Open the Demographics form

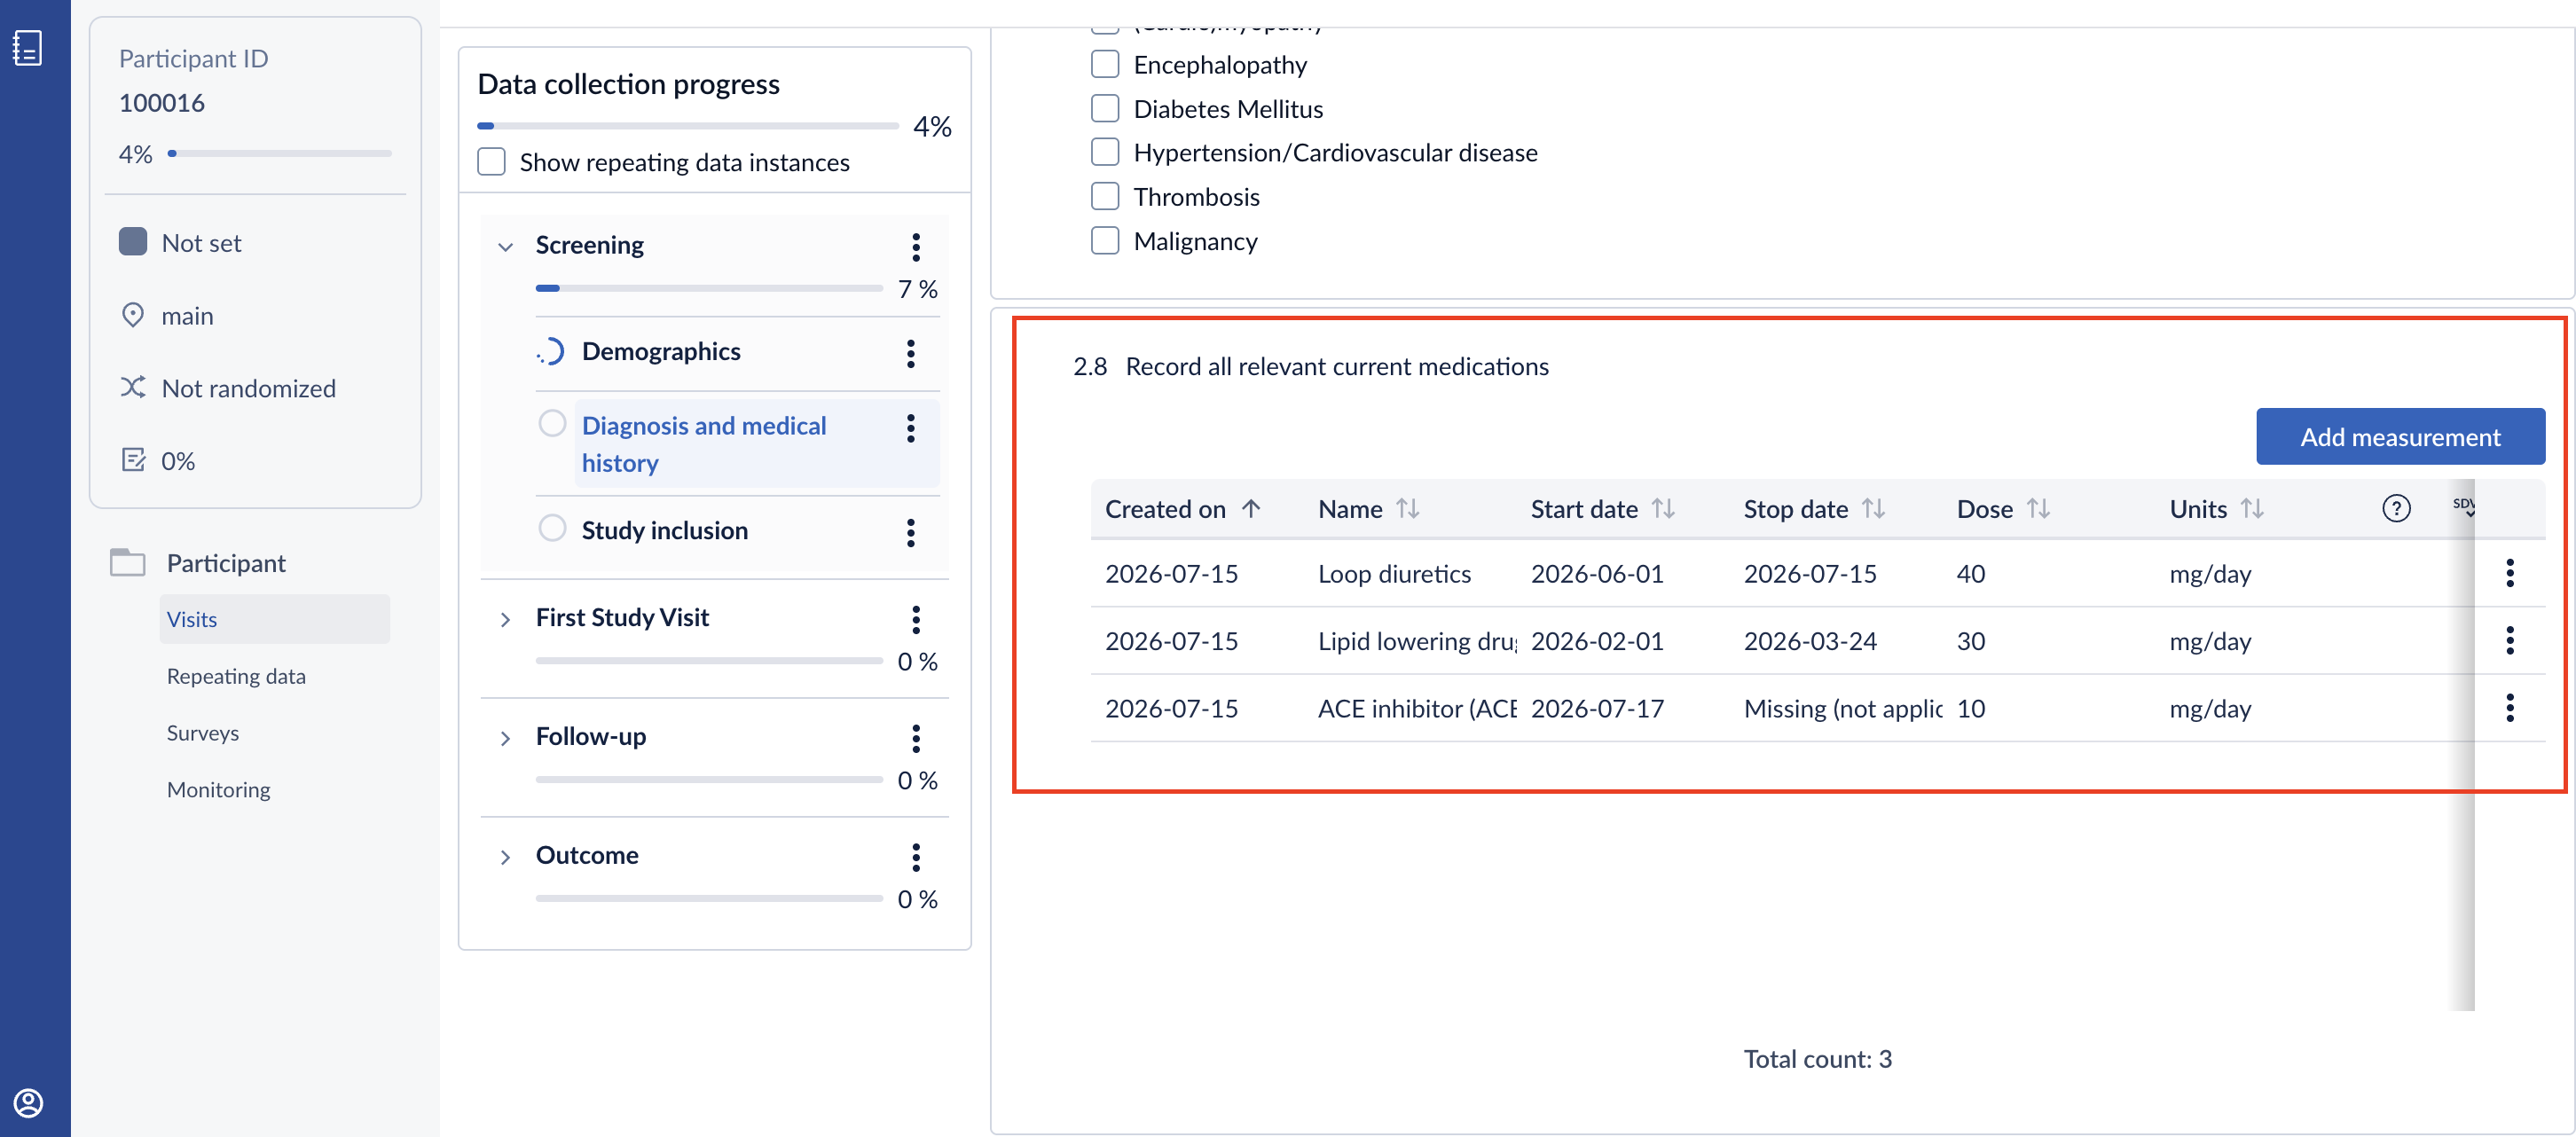click(x=661, y=352)
